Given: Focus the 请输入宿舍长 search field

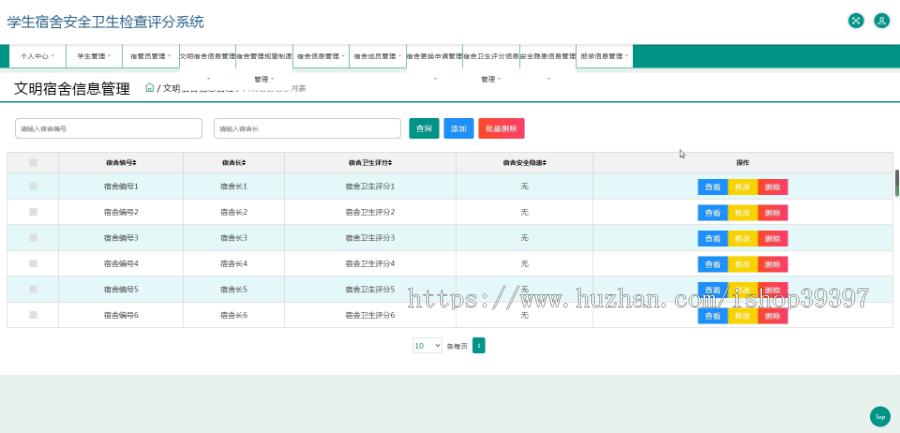Looking at the screenshot, I should click(307, 129).
